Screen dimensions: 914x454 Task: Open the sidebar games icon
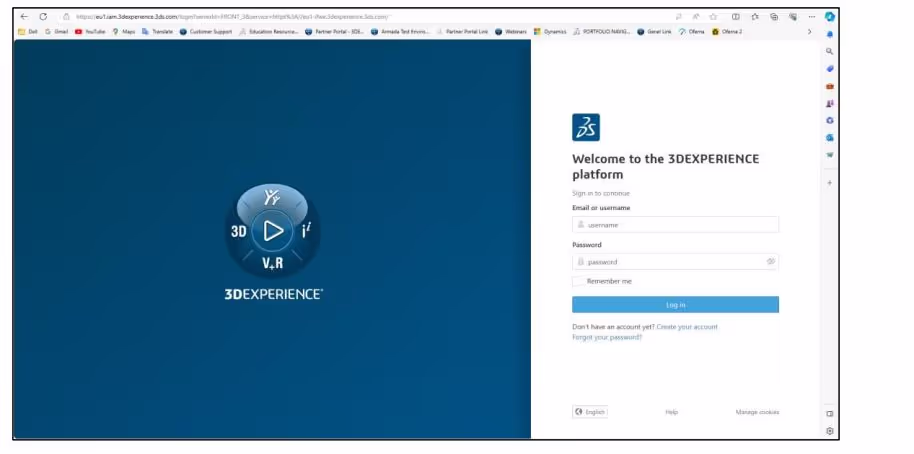click(x=829, y=103)
